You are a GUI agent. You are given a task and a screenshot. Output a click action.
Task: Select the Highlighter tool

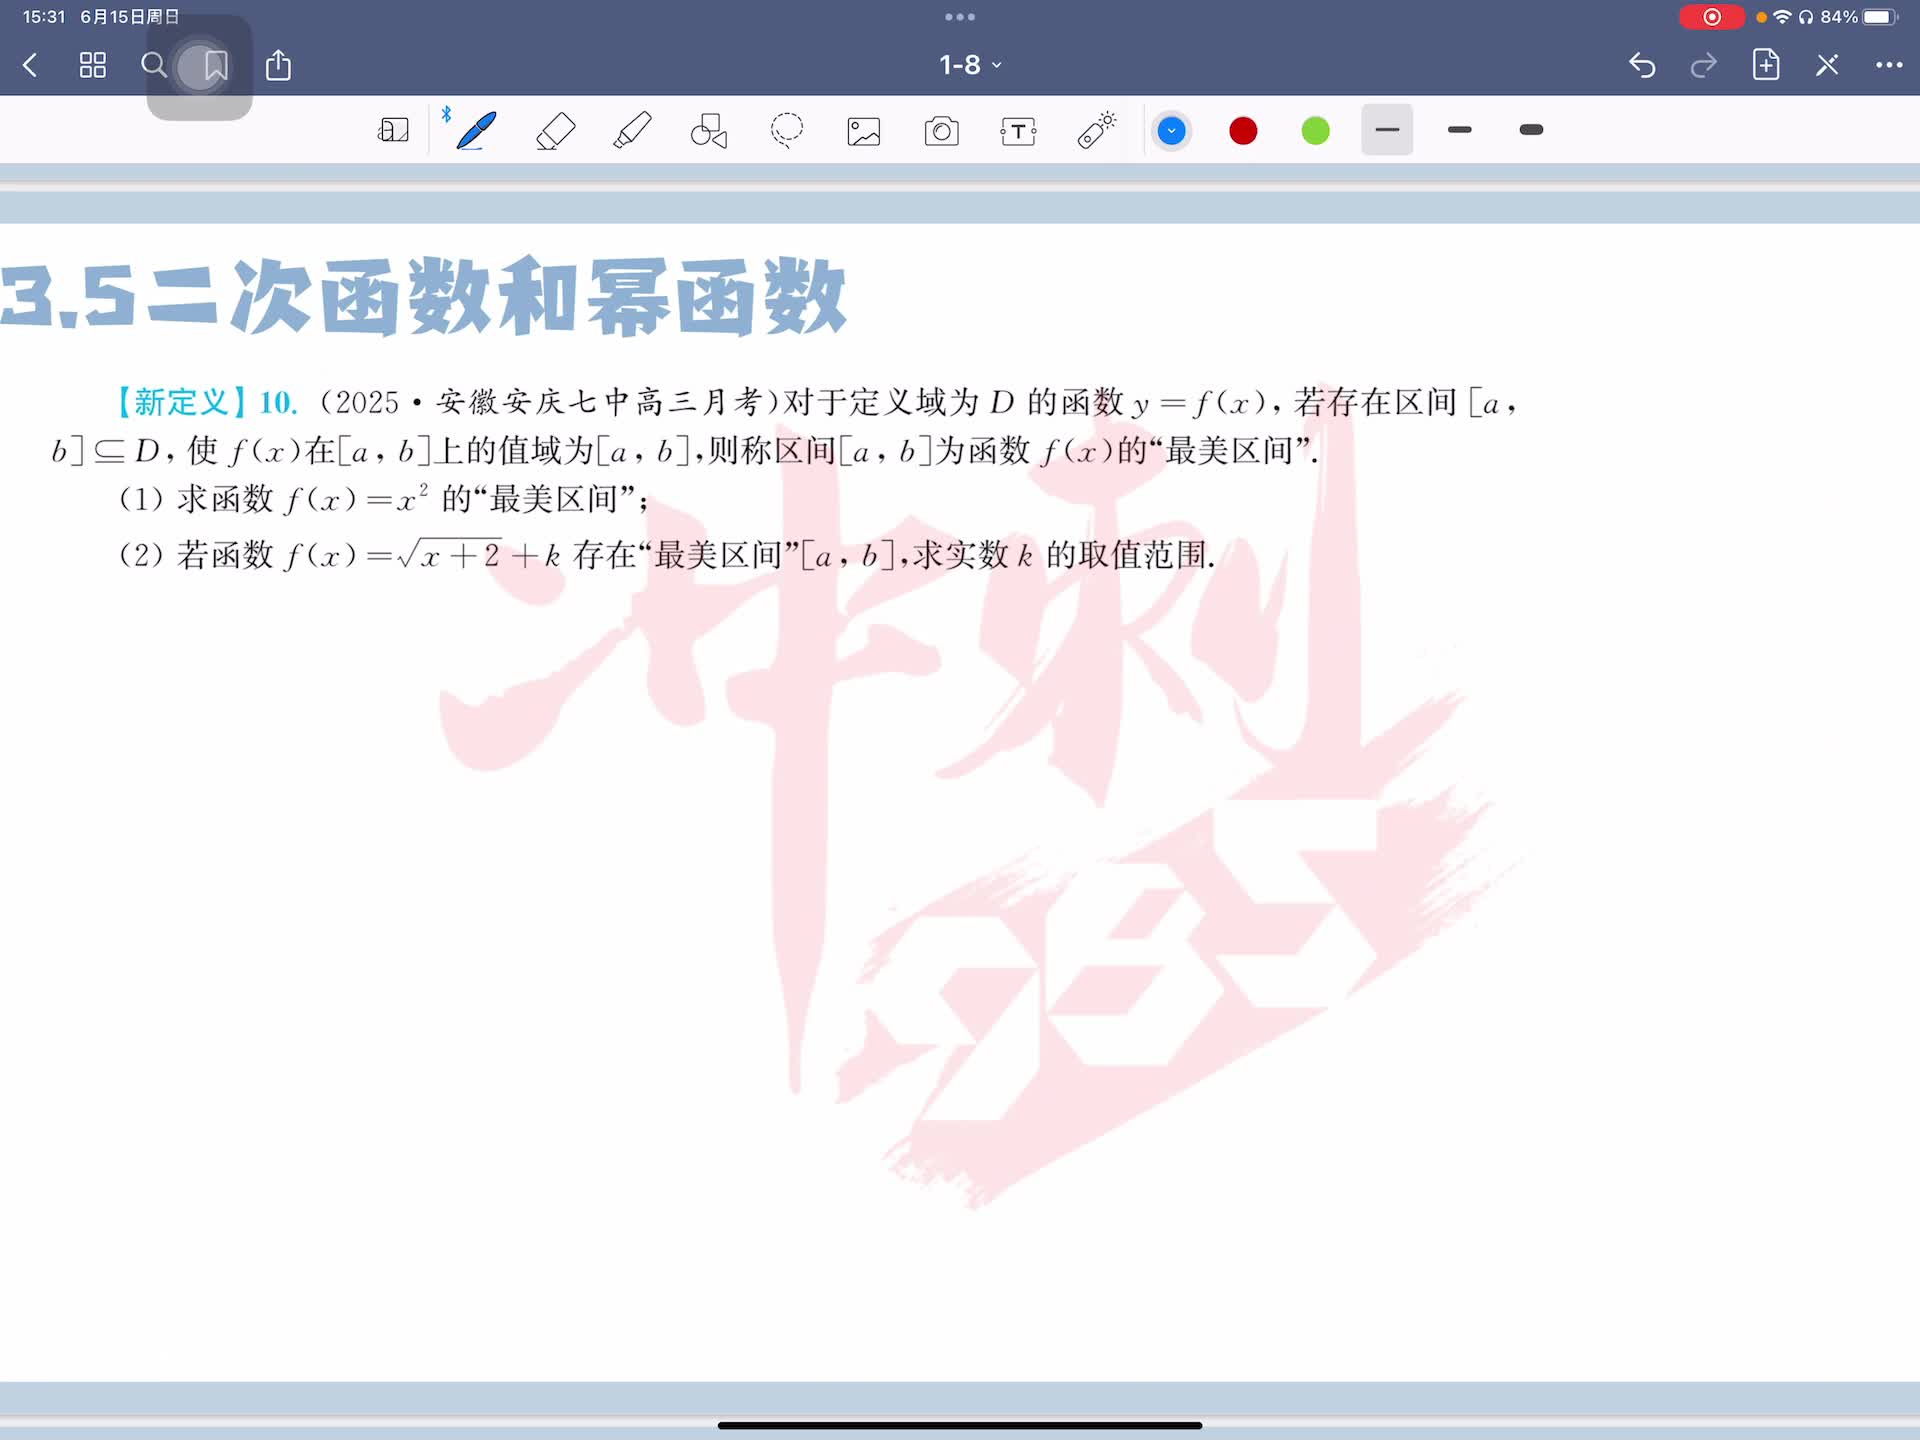[x=632, y=131]
